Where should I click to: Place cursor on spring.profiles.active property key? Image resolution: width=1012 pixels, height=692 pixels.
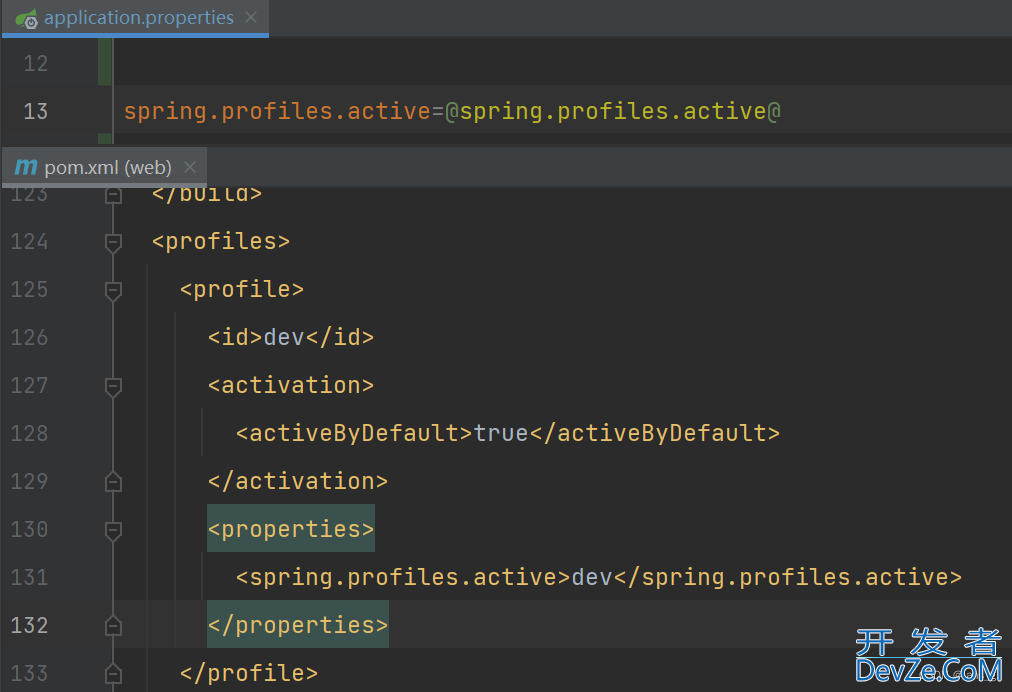click(277, 111)
